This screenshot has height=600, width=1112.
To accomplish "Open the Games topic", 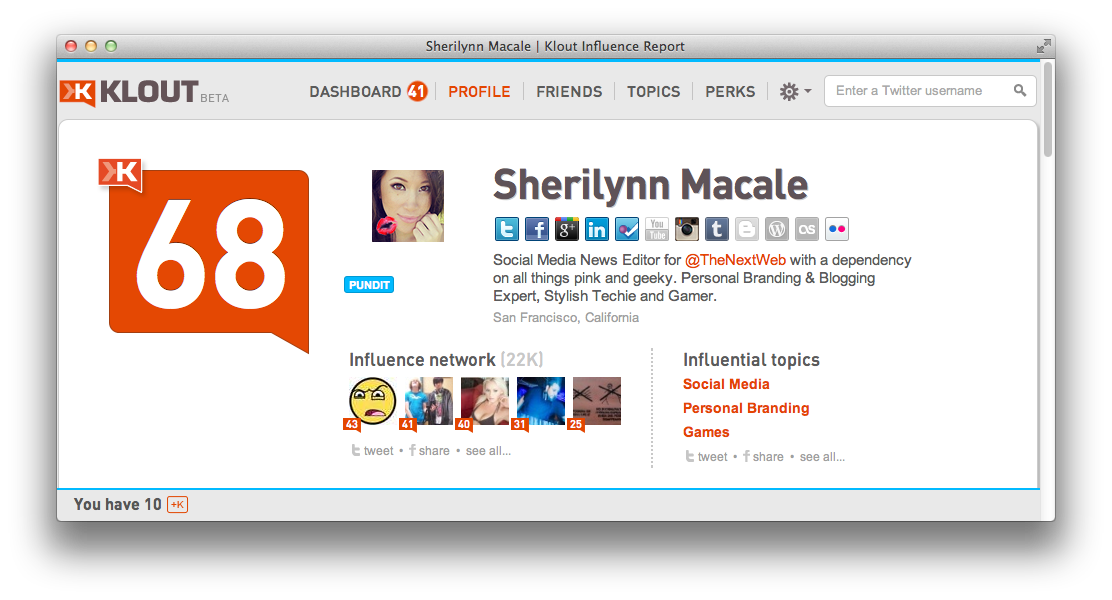I will tap(706, 432).
